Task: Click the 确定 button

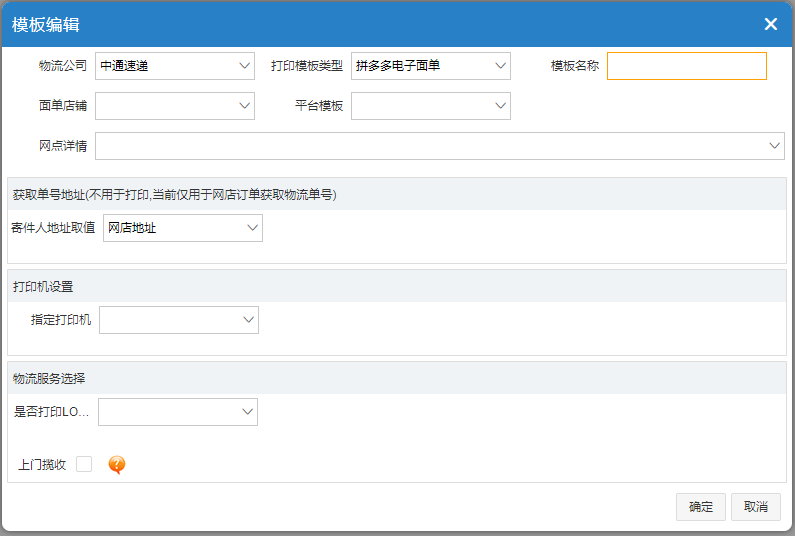Action: click(x=701, y=507)
